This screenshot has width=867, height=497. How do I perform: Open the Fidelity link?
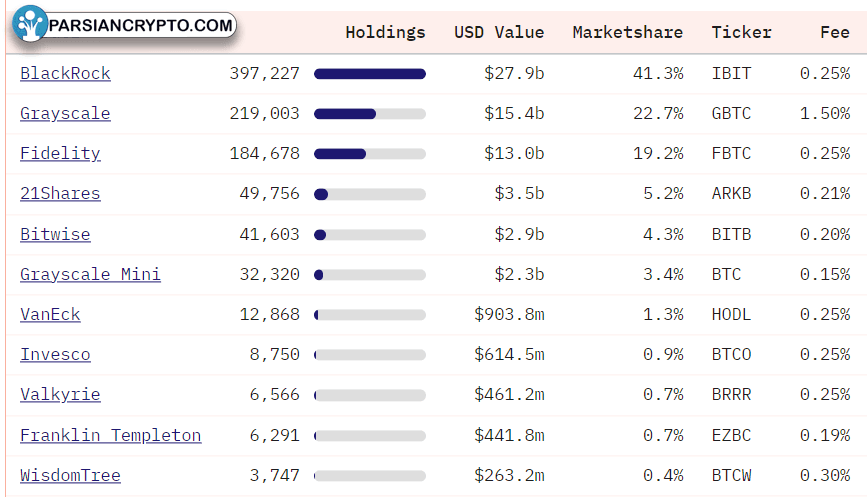pos(60,154)
